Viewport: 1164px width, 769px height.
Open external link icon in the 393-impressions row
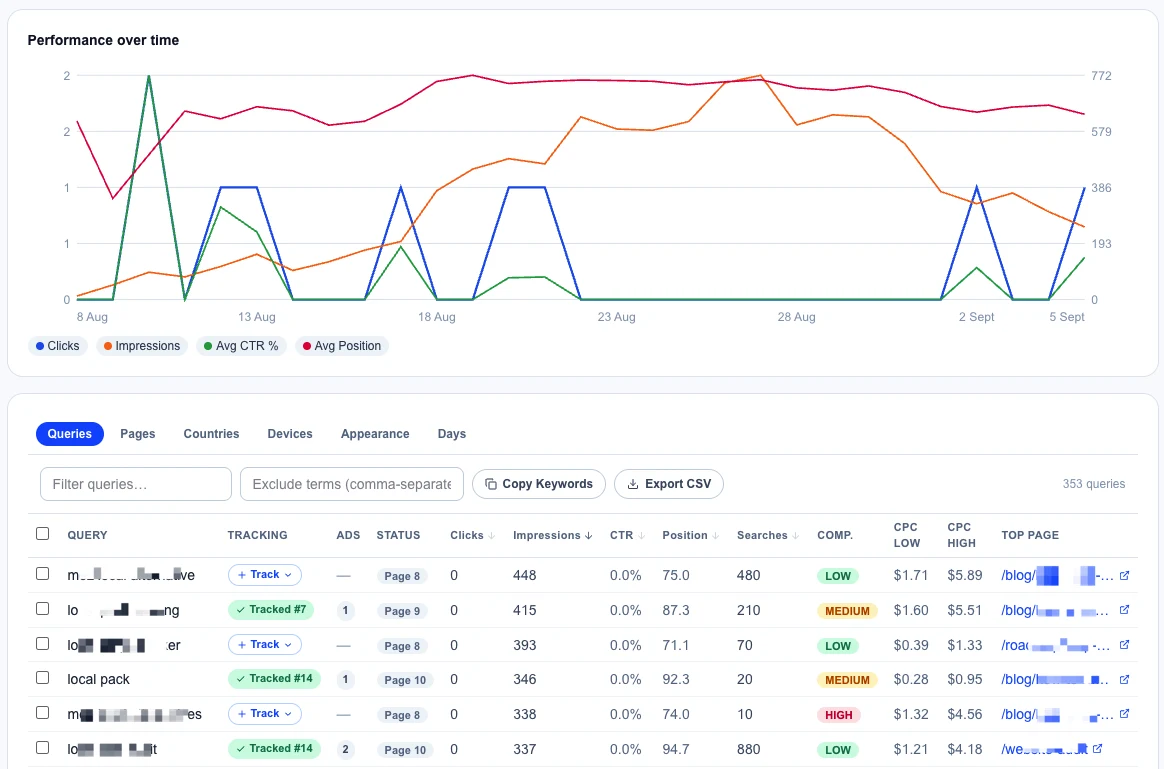(1124, 645)
